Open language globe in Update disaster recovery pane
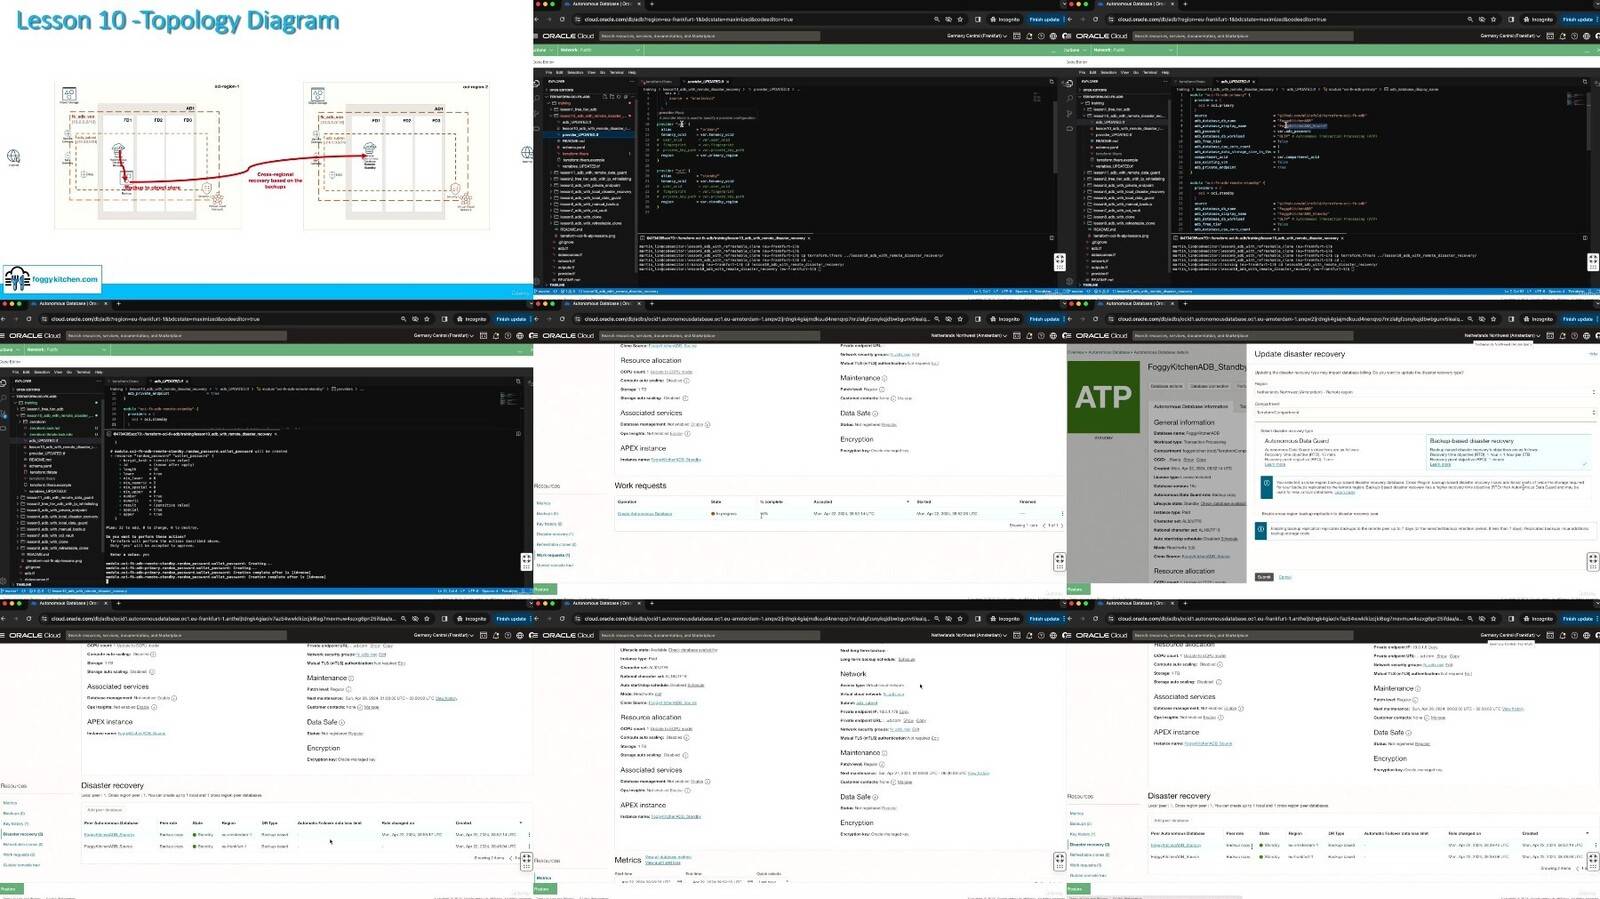Image resolution: width=1600 pixels, height=899 pixels. (x=1586, y=336)
